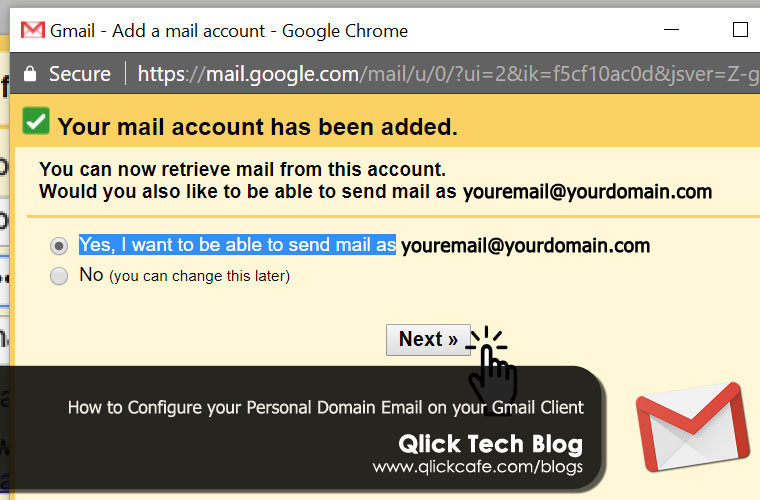760x500 pixels.
Task: Click the Gmail icon in the title bar
Action: coord(33,30)
